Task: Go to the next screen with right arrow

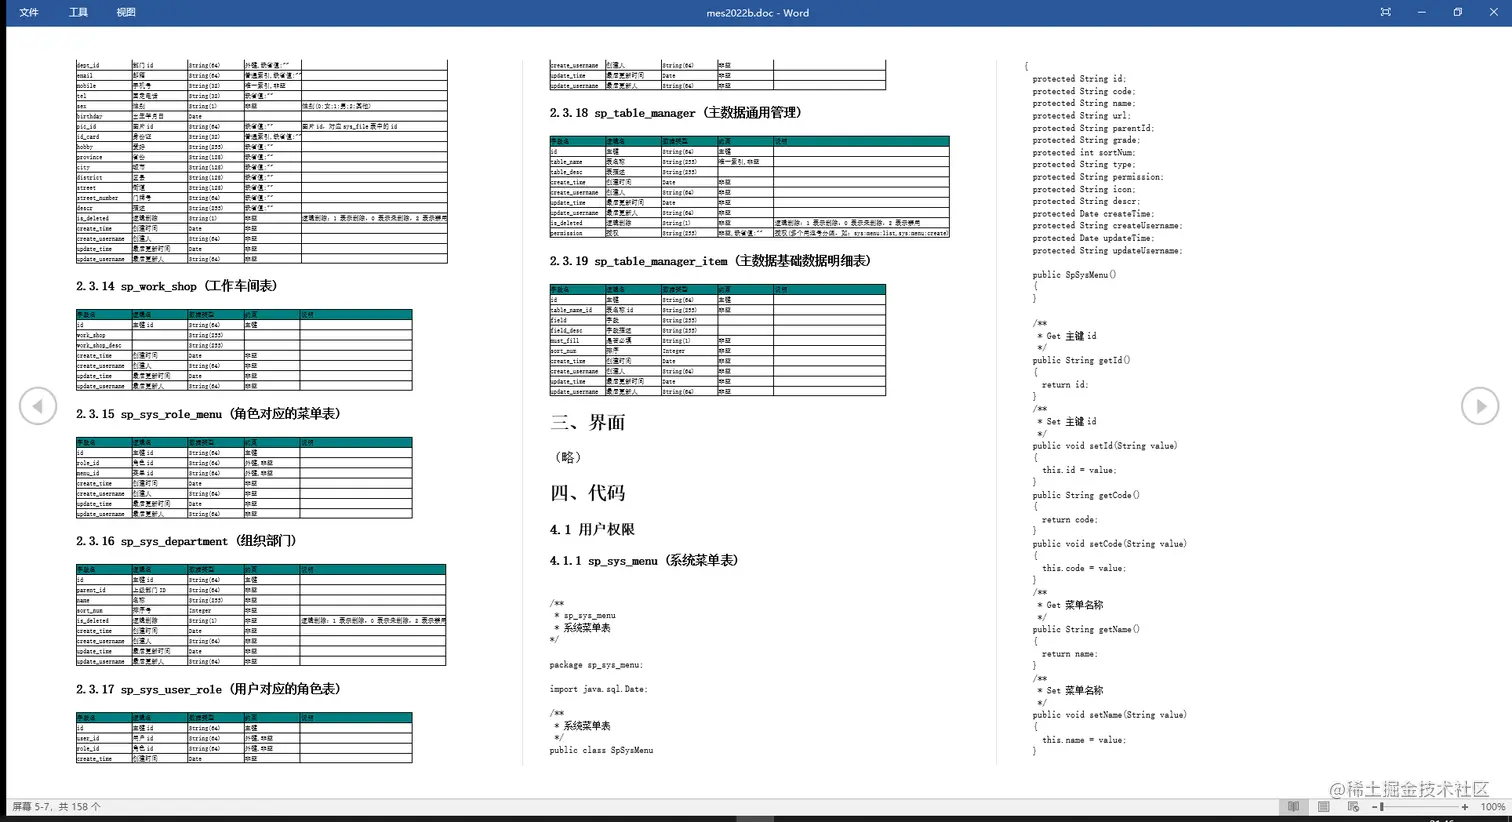Action: pyautogui.click(x=1480, y=406)
